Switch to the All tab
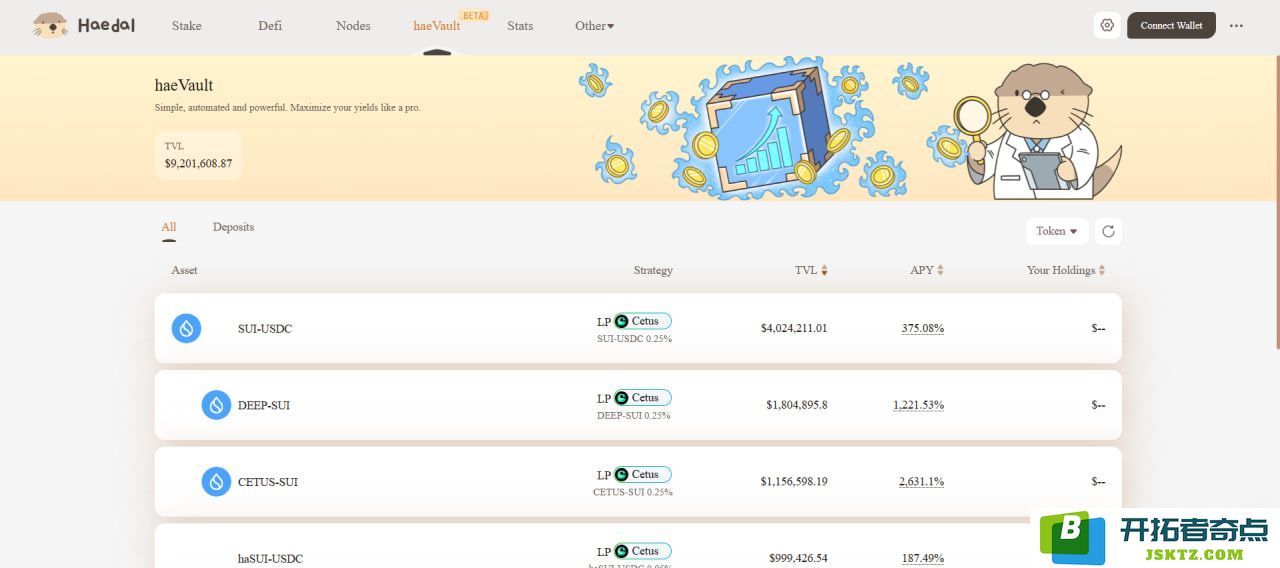1280x568 pixels. point(169,227)
